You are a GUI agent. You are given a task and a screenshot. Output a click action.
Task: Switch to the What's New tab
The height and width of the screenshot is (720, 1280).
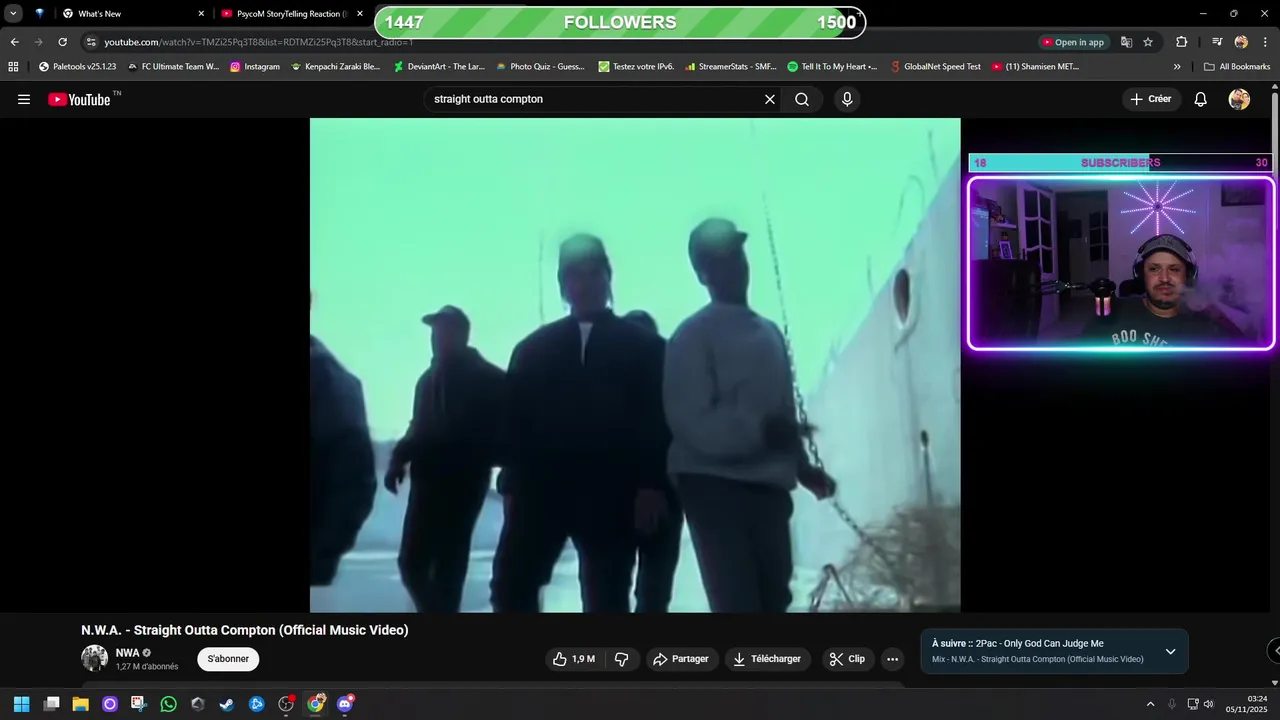130,14
